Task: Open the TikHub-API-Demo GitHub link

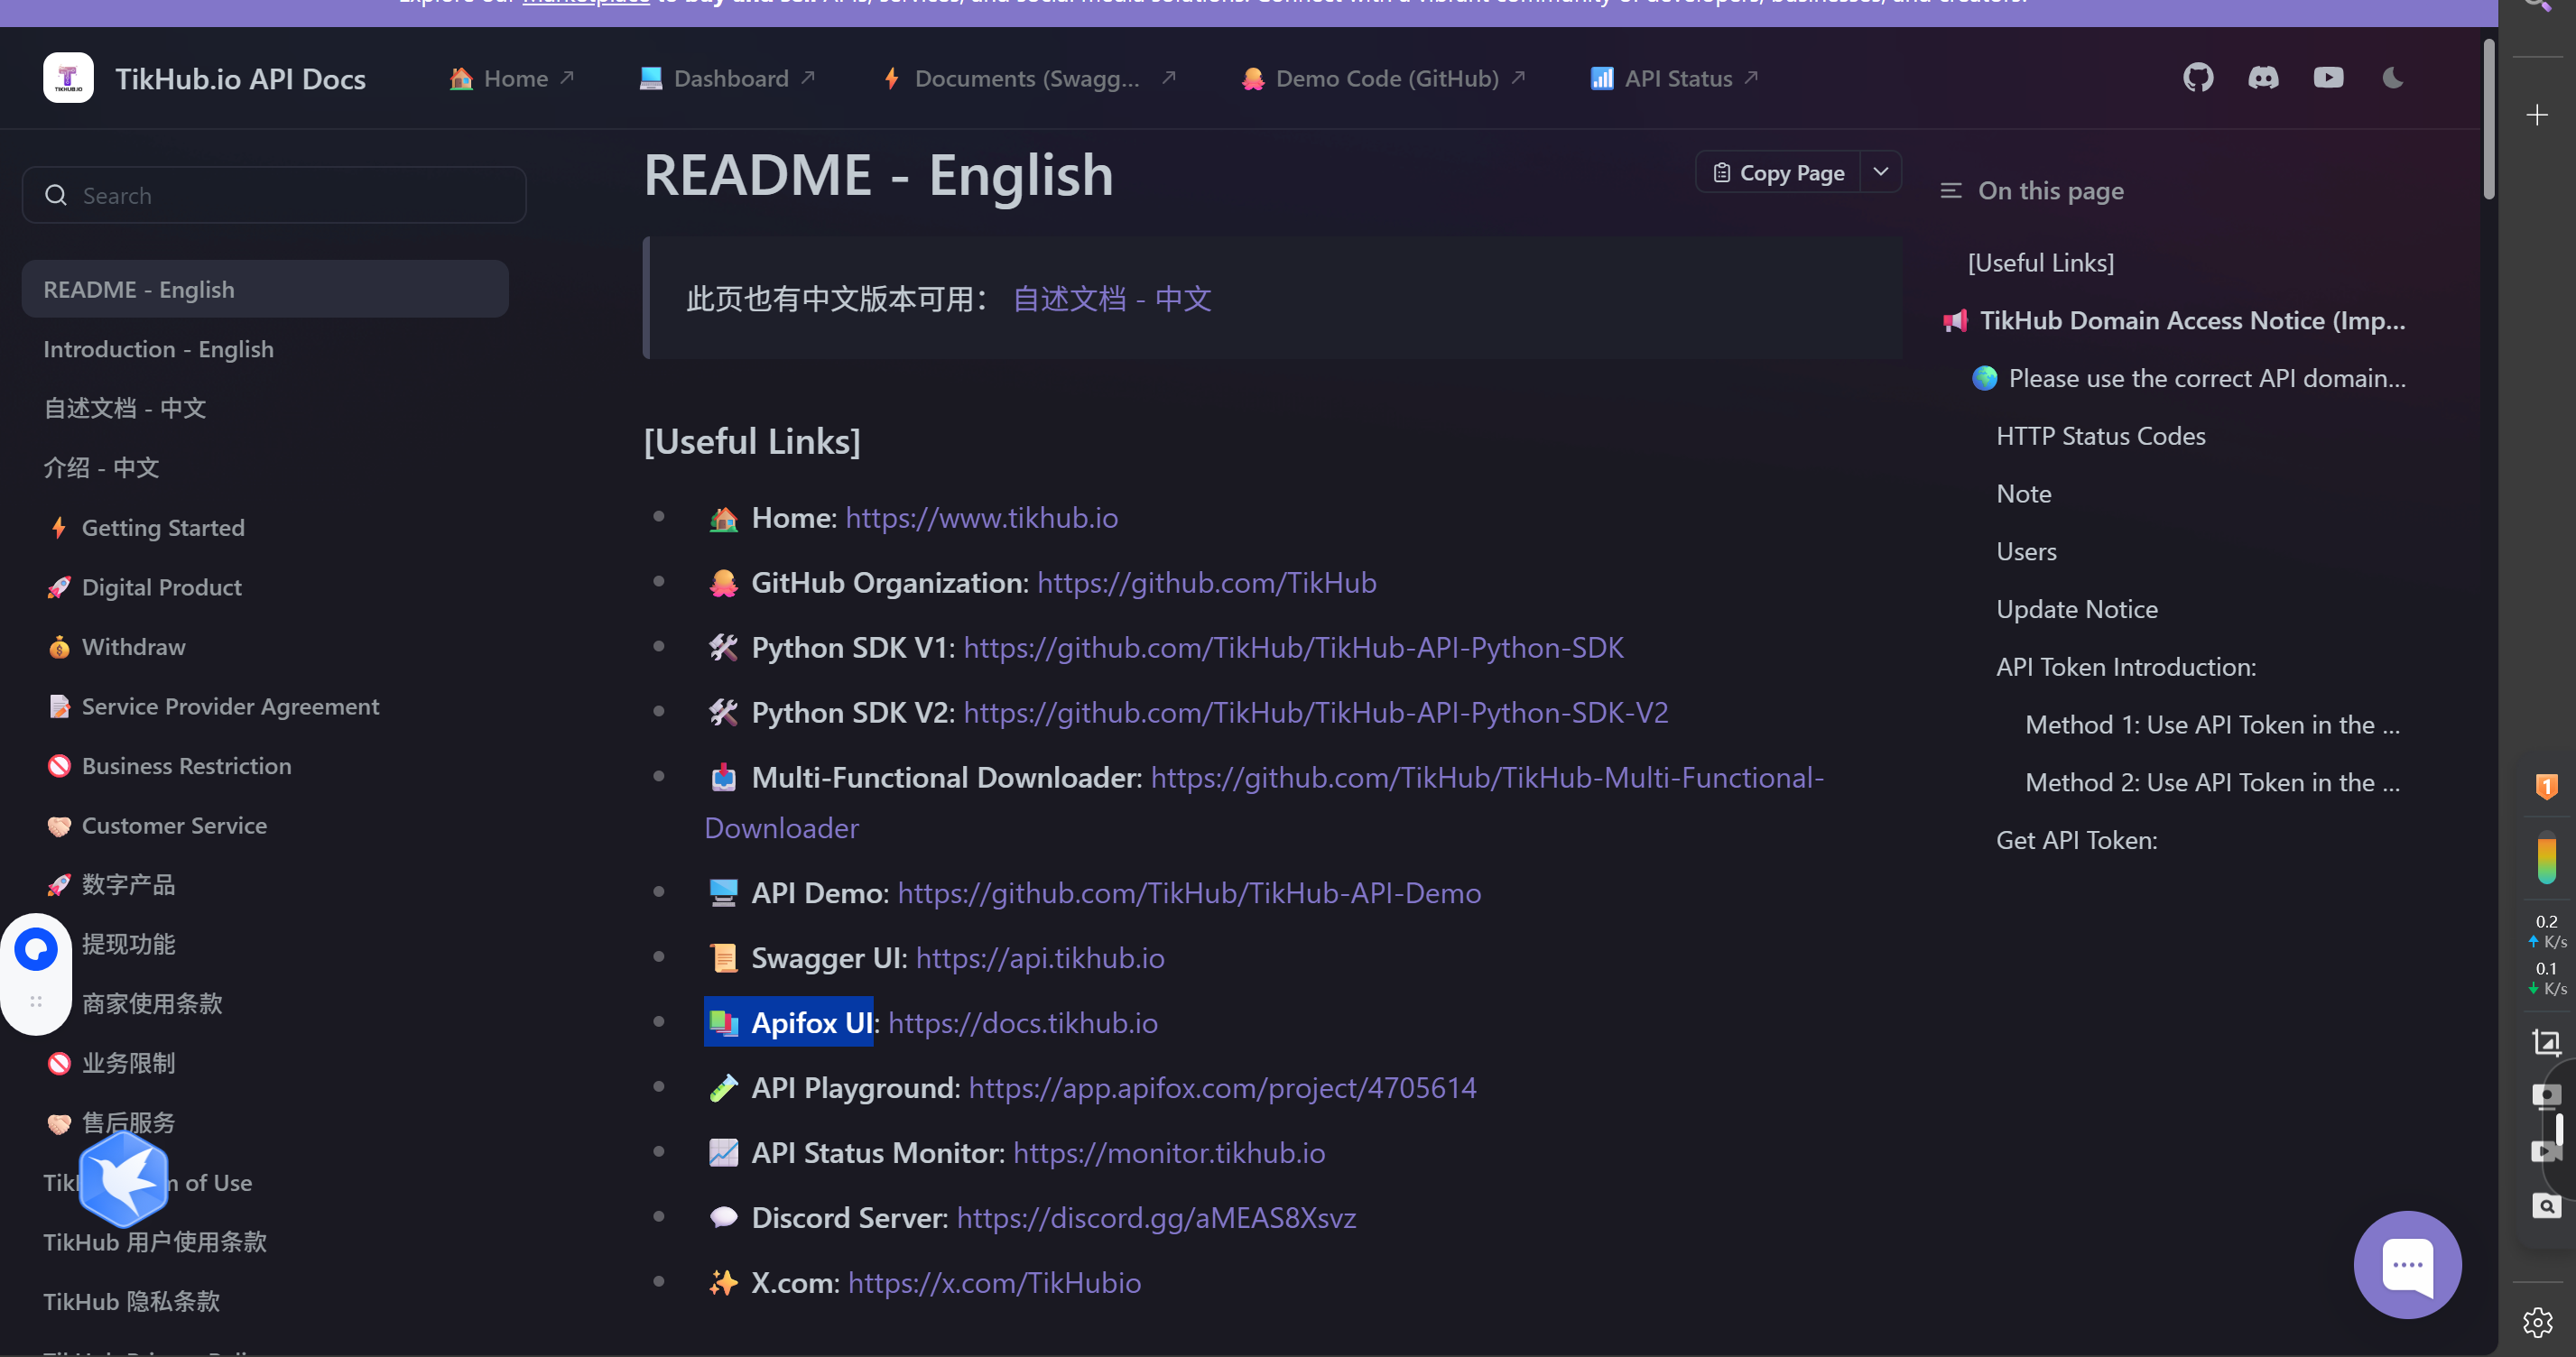Action: pos(1190,893)
